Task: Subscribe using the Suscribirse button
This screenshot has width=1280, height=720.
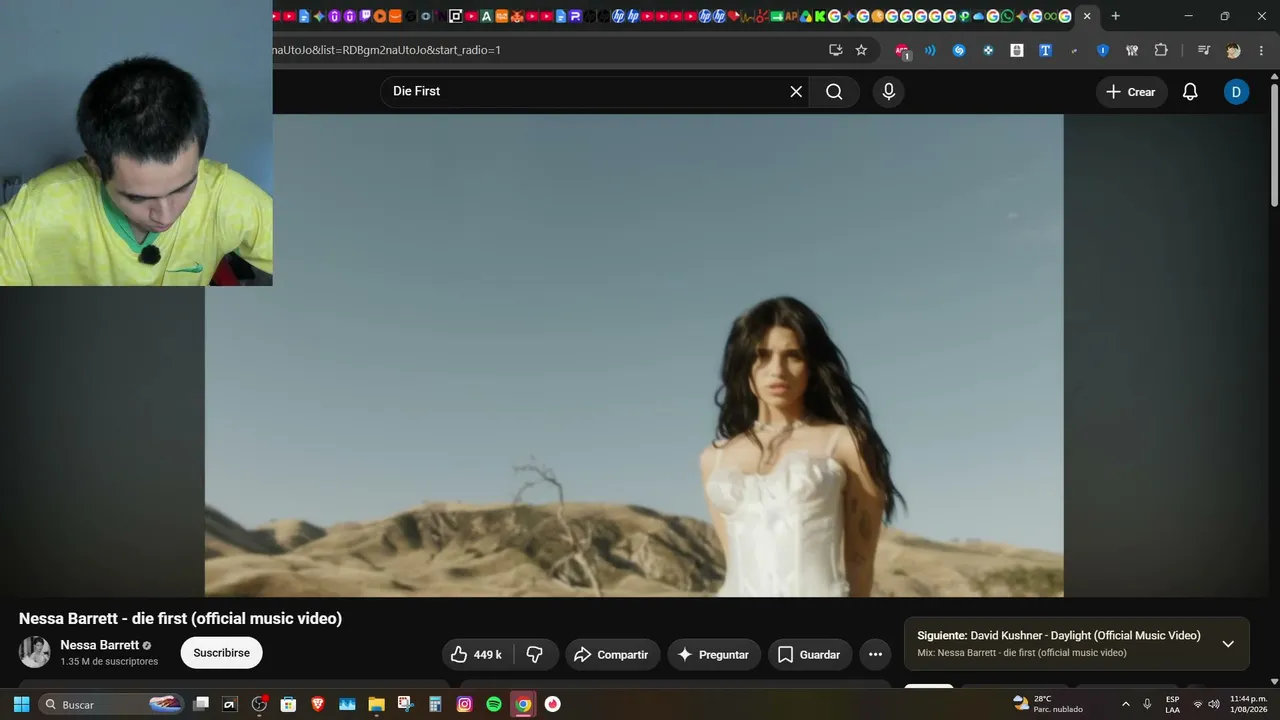Action: click(222, 653)
